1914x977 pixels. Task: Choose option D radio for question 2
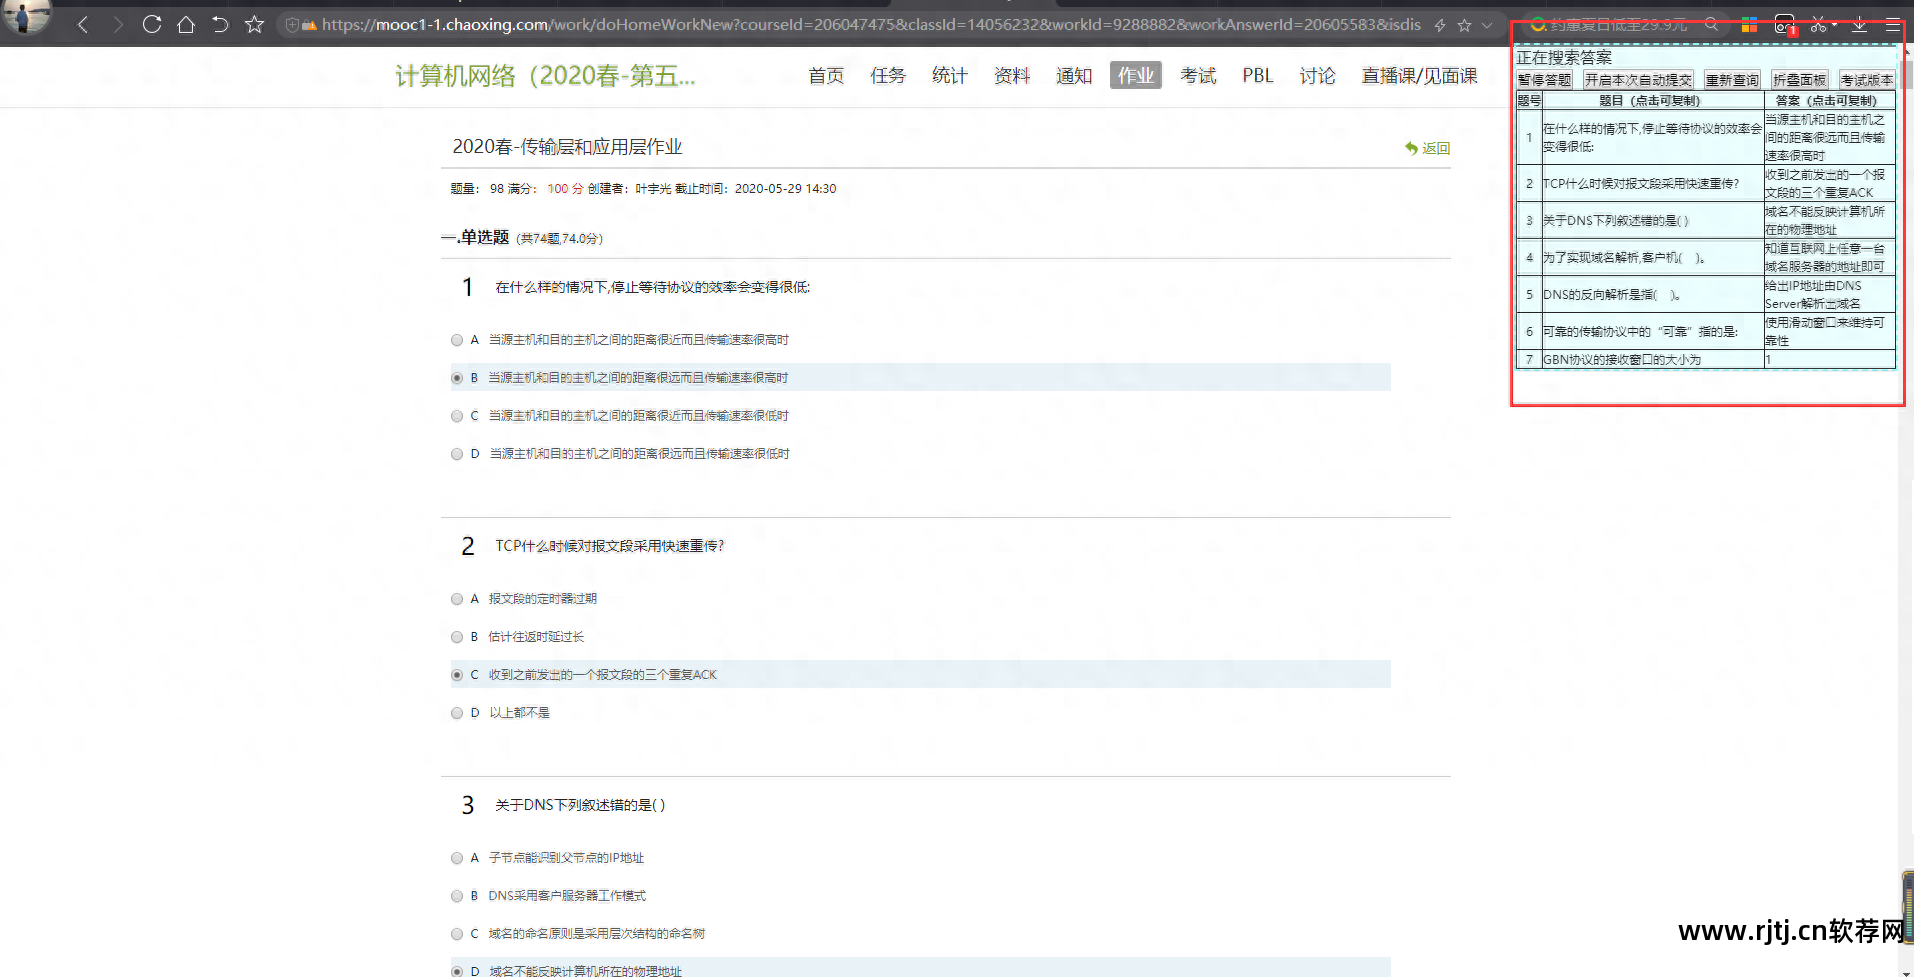pyautogui.click(x=457, y=713)
